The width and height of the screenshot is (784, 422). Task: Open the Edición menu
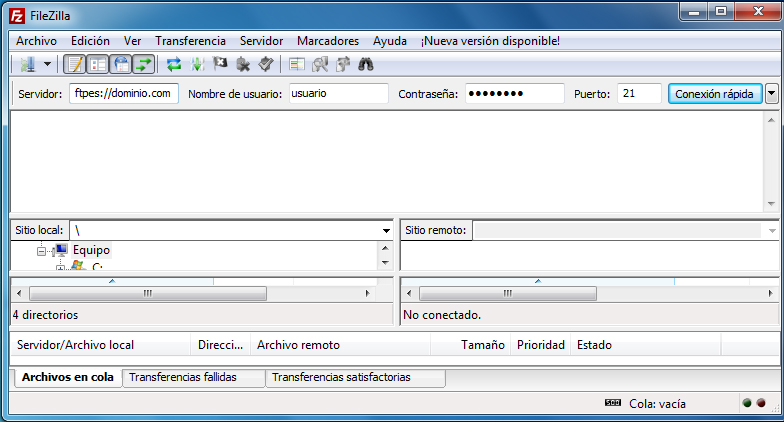90,41
